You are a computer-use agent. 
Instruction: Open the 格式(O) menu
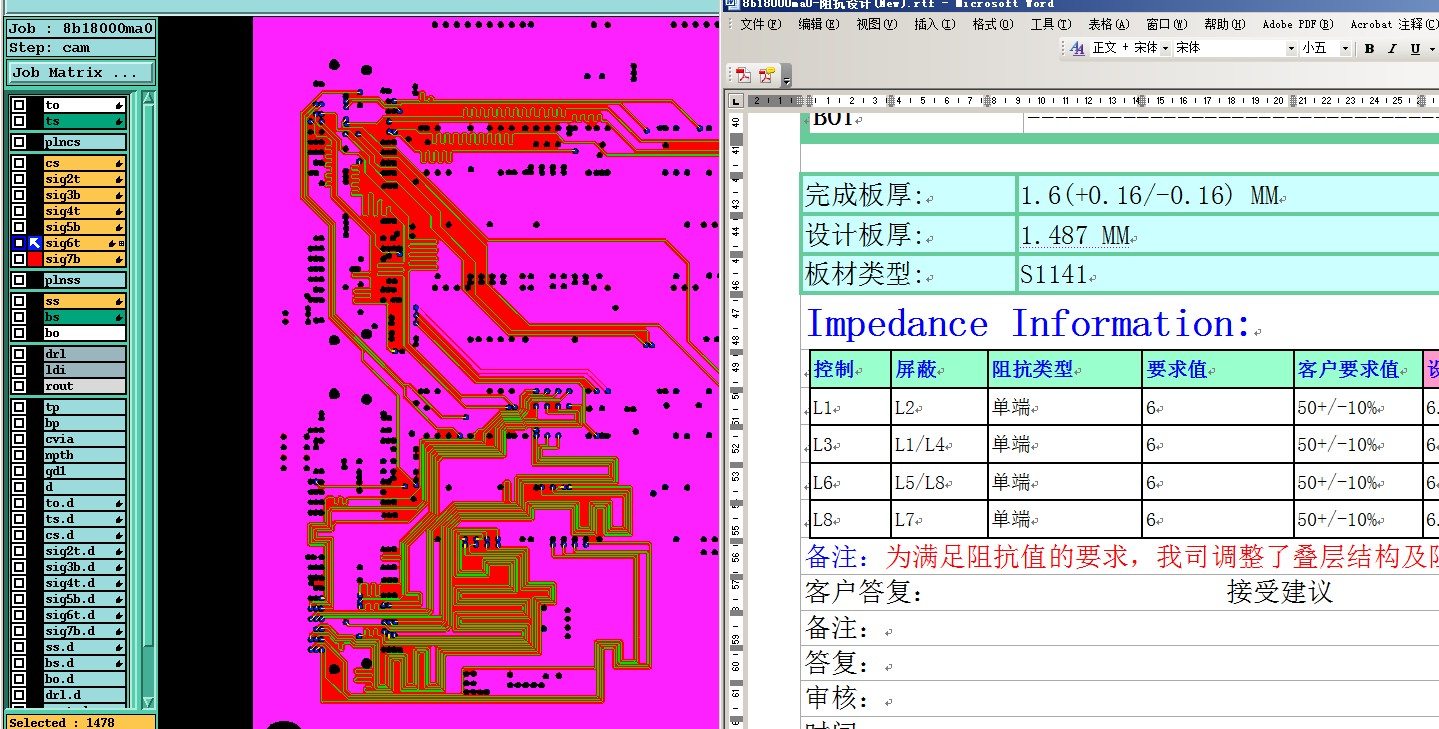click(993, 24)
